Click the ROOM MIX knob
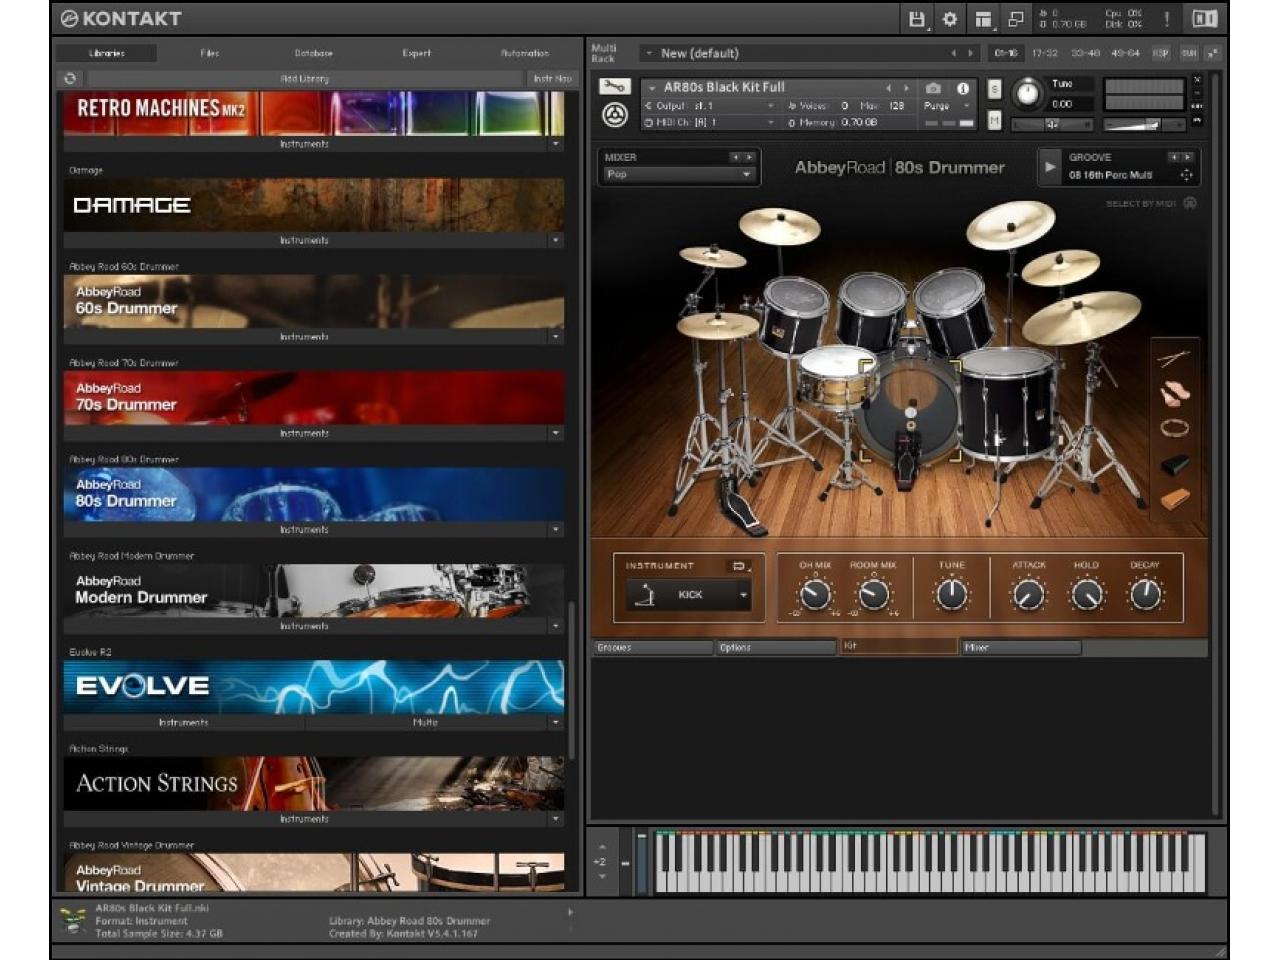The height and width of the screenshot is (960, 1280). (874, 595)
